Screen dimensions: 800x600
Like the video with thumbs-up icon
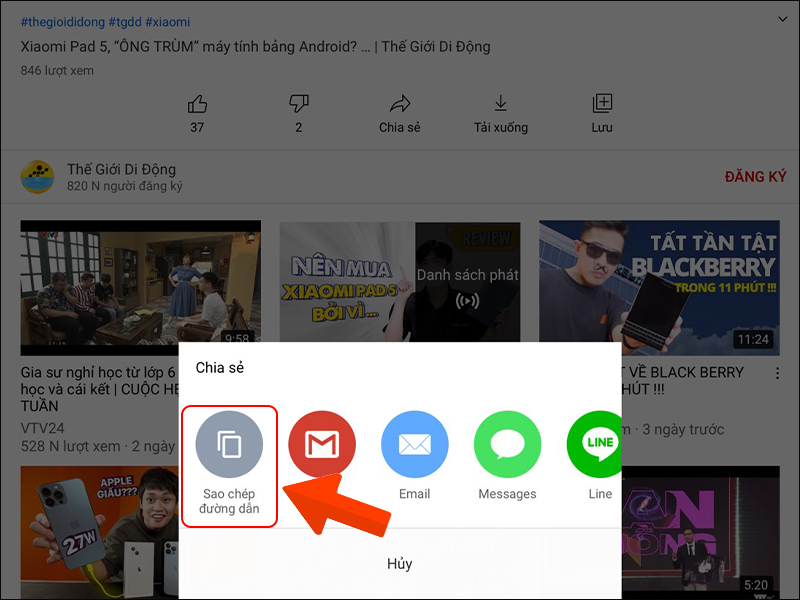click(197, 104)
